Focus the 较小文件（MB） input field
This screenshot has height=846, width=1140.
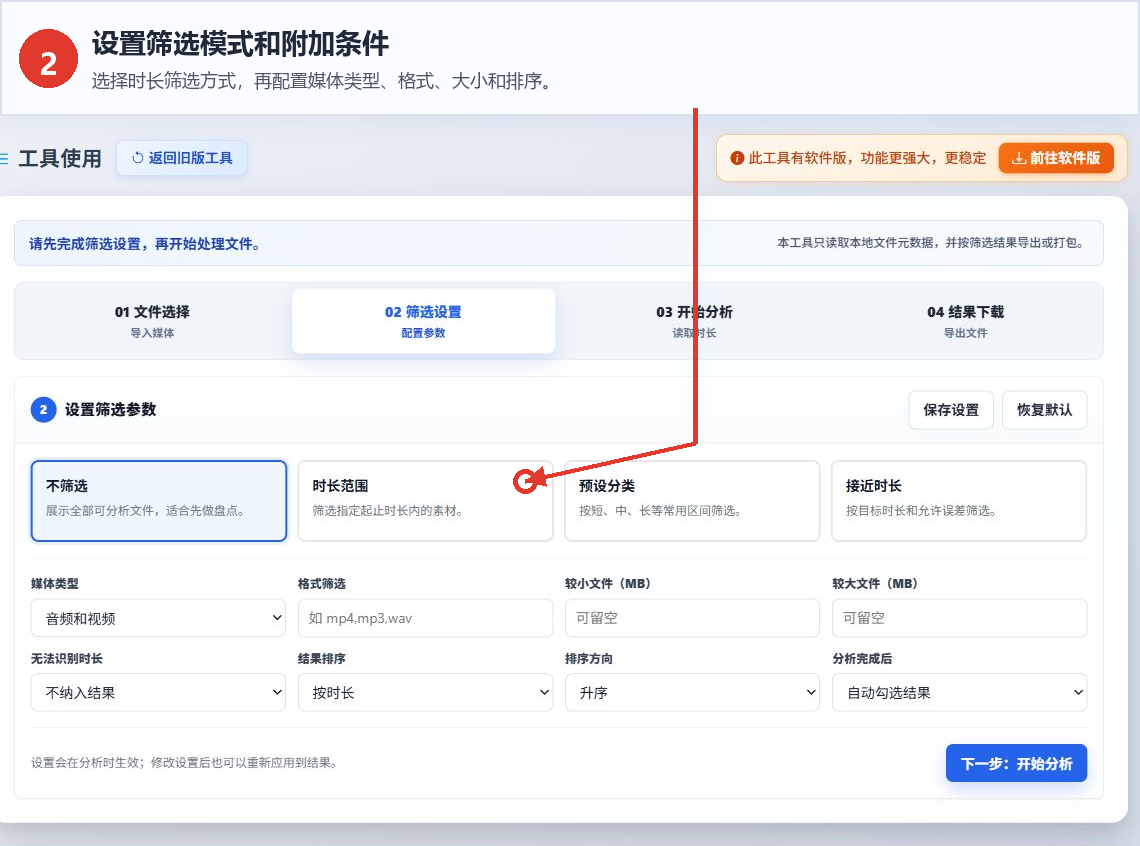692,618
